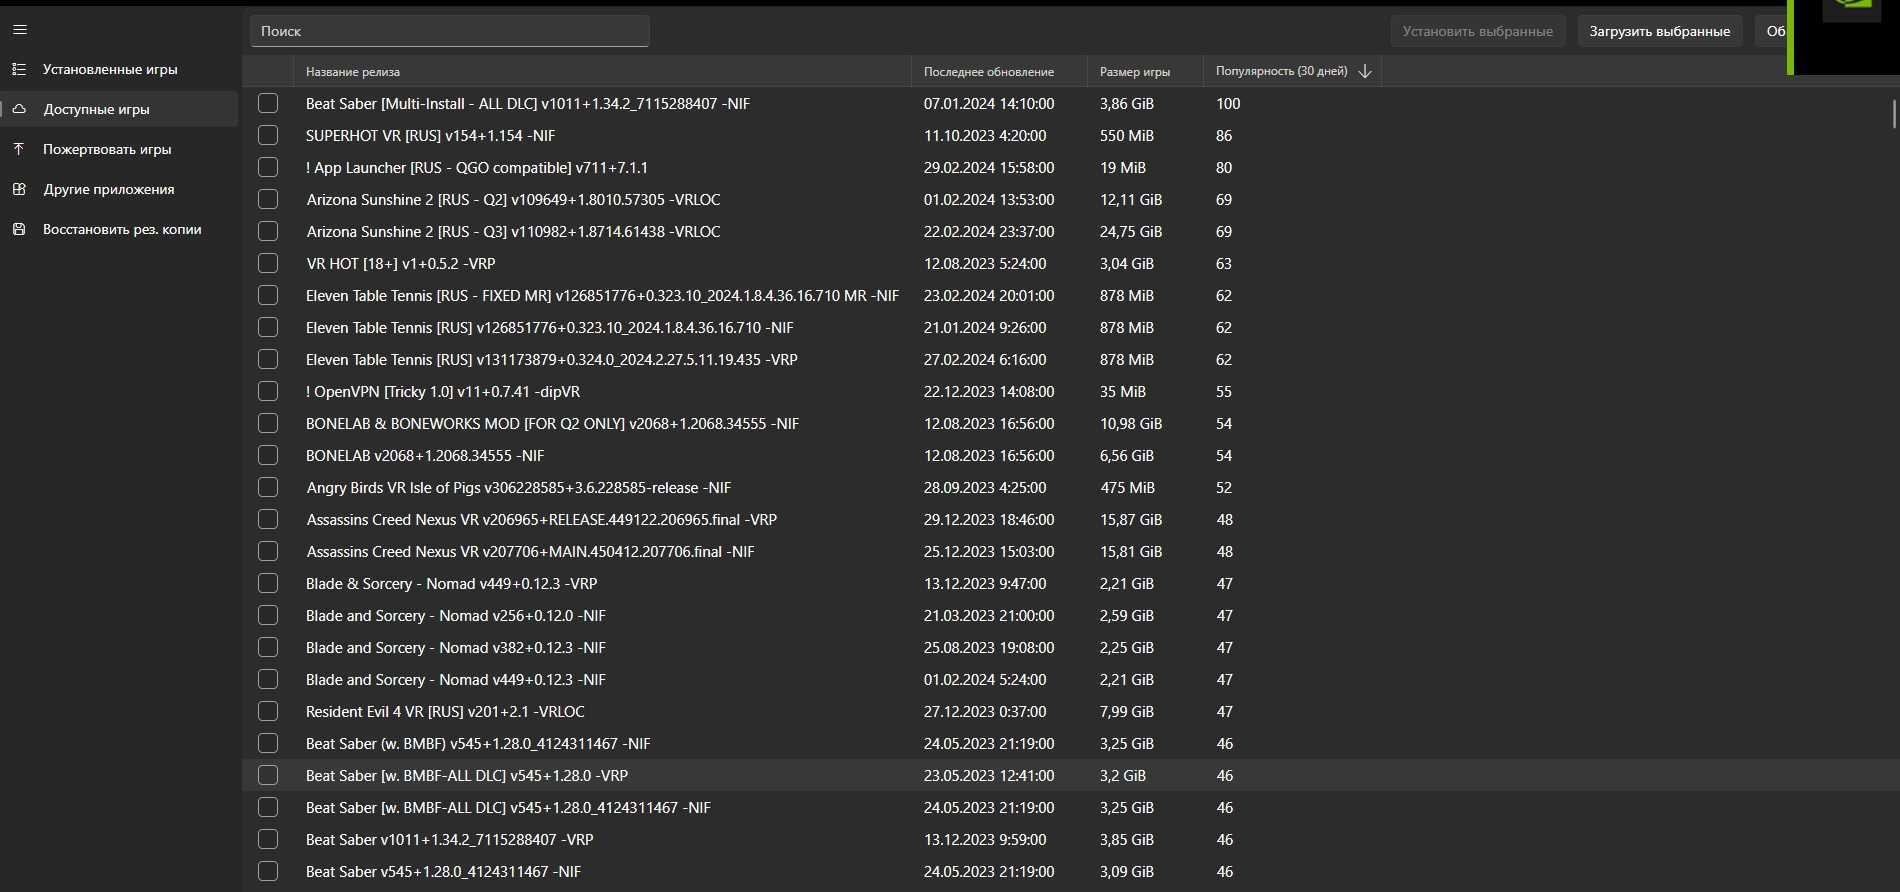1900x892 pixels.
Task: Click the popularity sort arrow icon
Action: click(x=1365, y=71)
